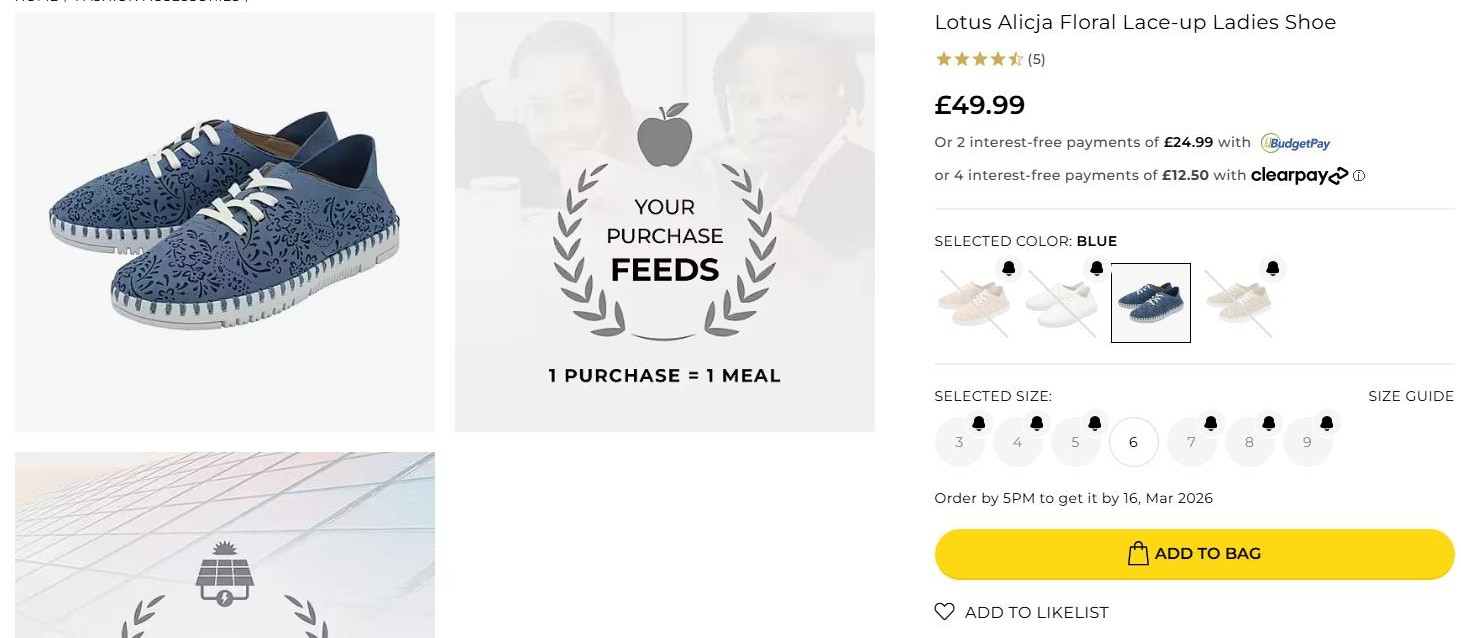The image size is (1461, 638).
Task: Select size 5
Action: pyautogui.click(x=1075, y=443)
